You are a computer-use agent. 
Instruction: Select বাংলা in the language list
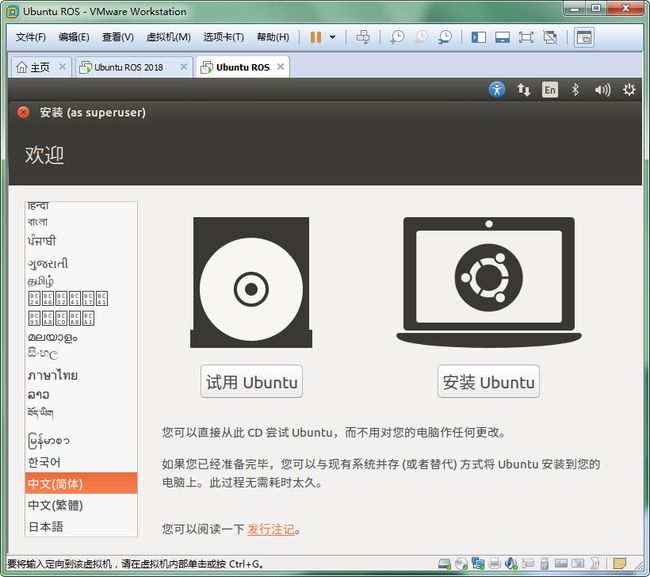81,223
